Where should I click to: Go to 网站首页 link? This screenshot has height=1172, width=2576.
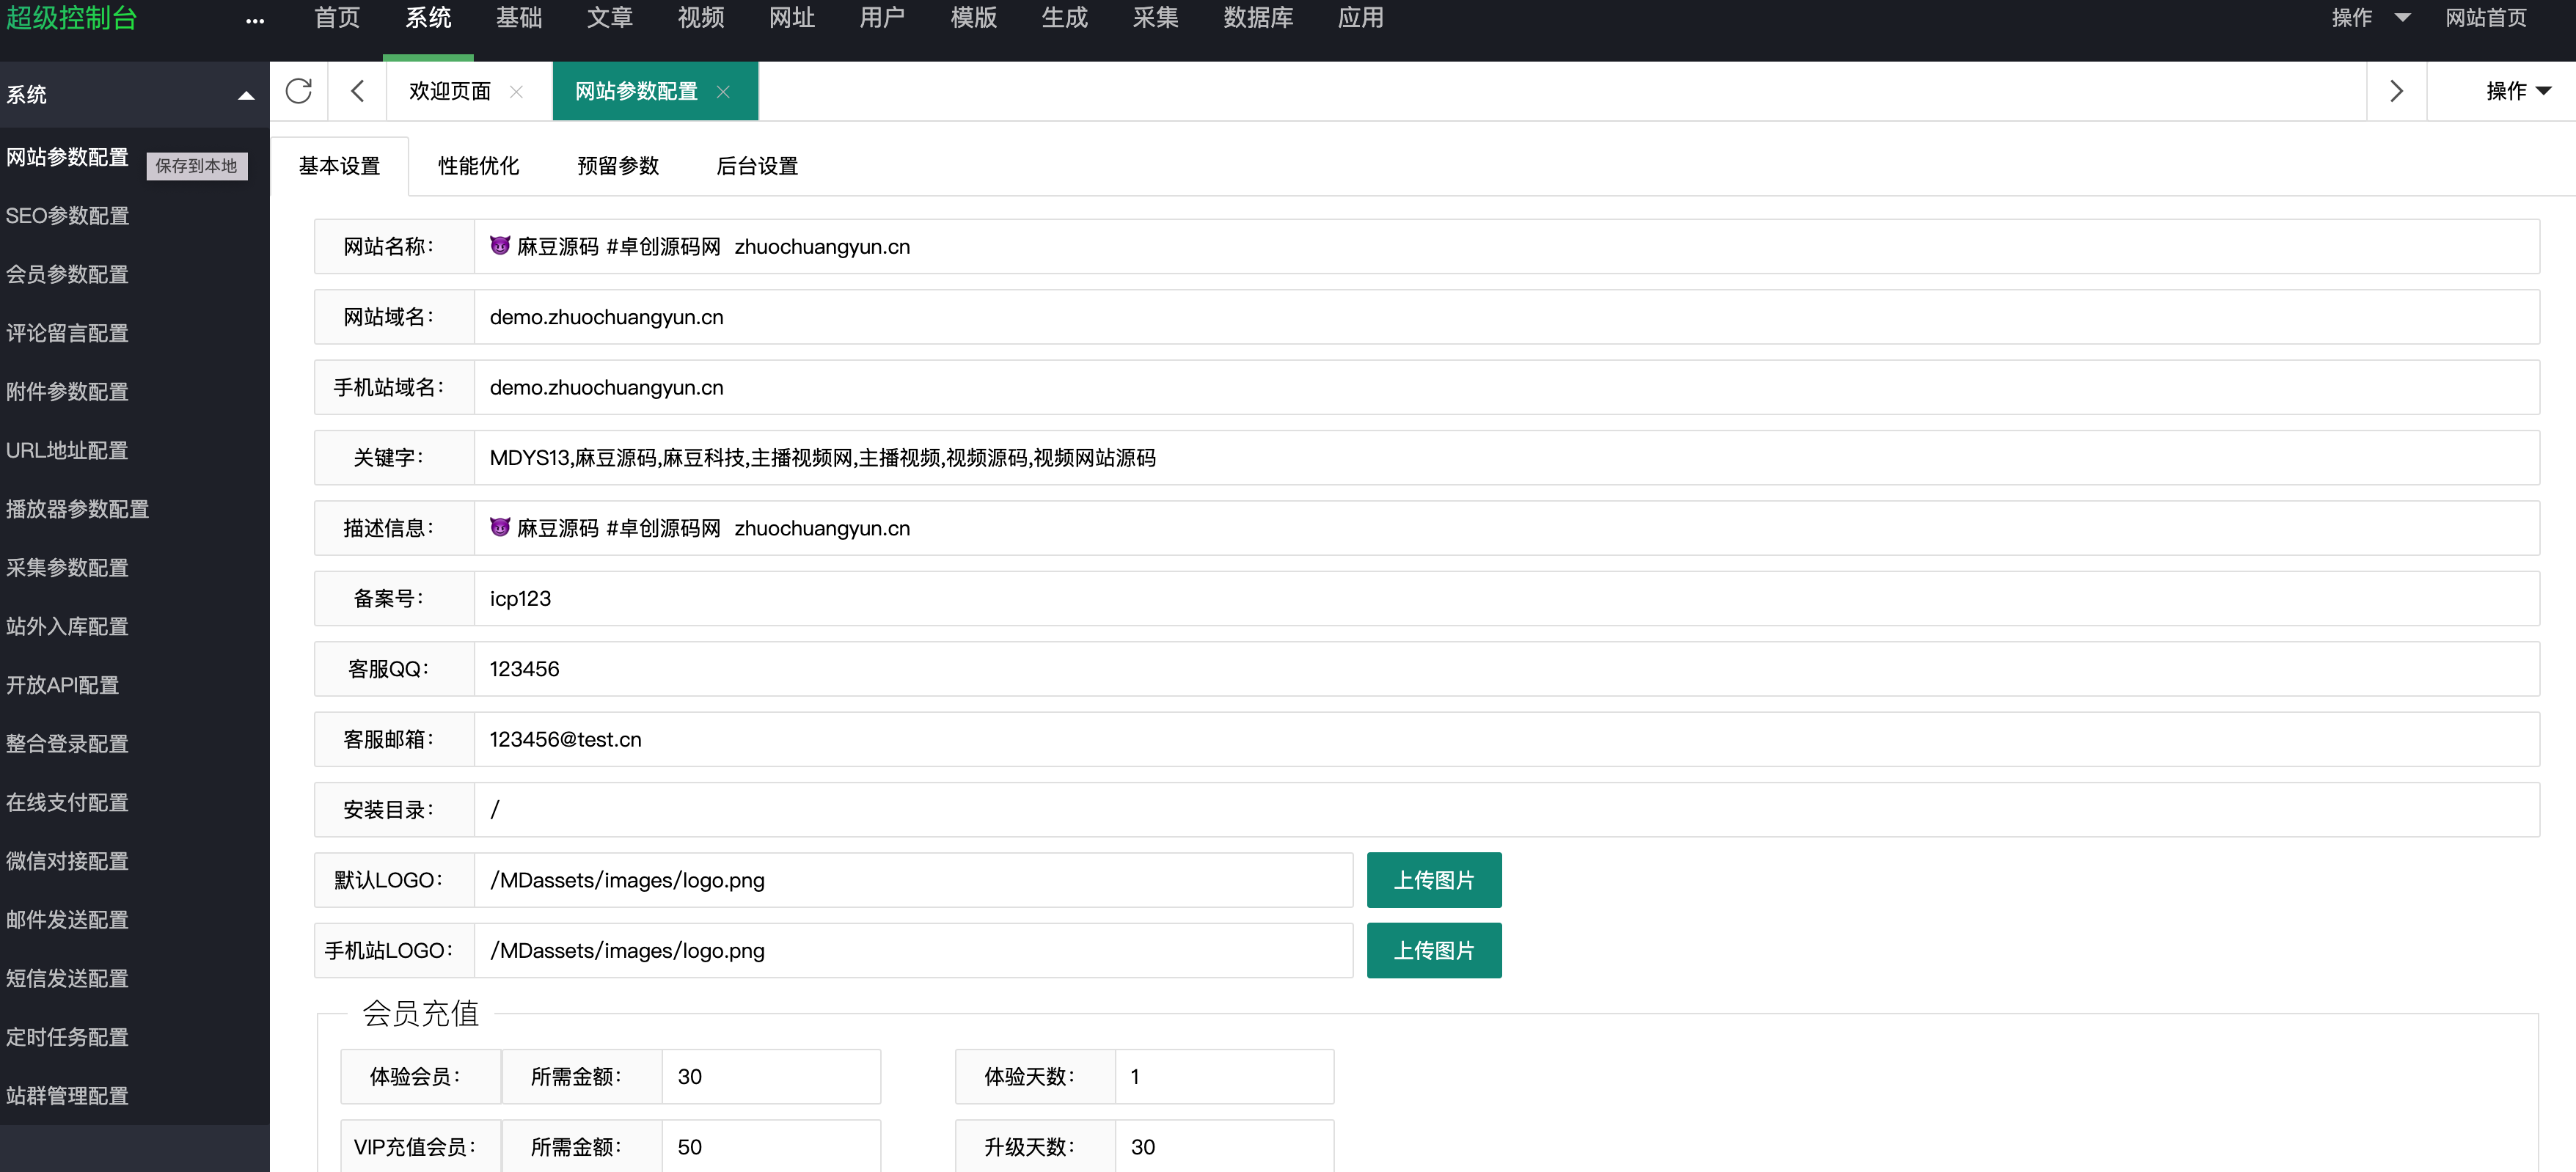click(2485, 18)
